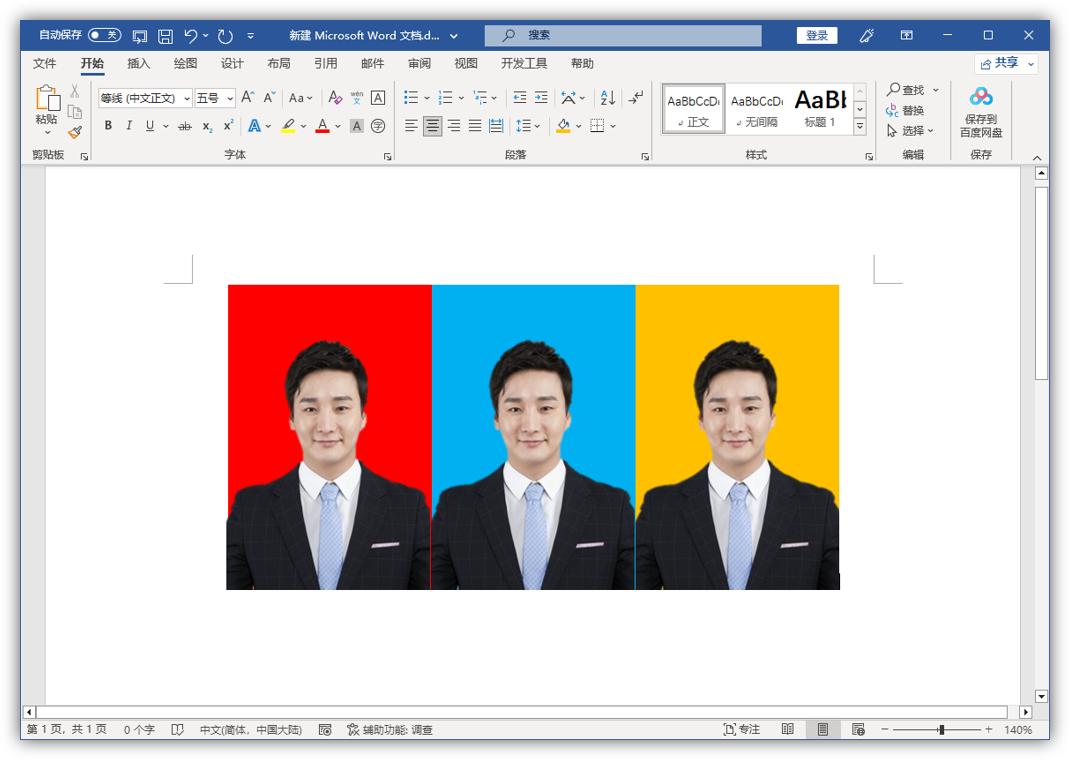Select the subscript icon
The width and height of the screenshot is (1070, 760).
coord(208,126)
